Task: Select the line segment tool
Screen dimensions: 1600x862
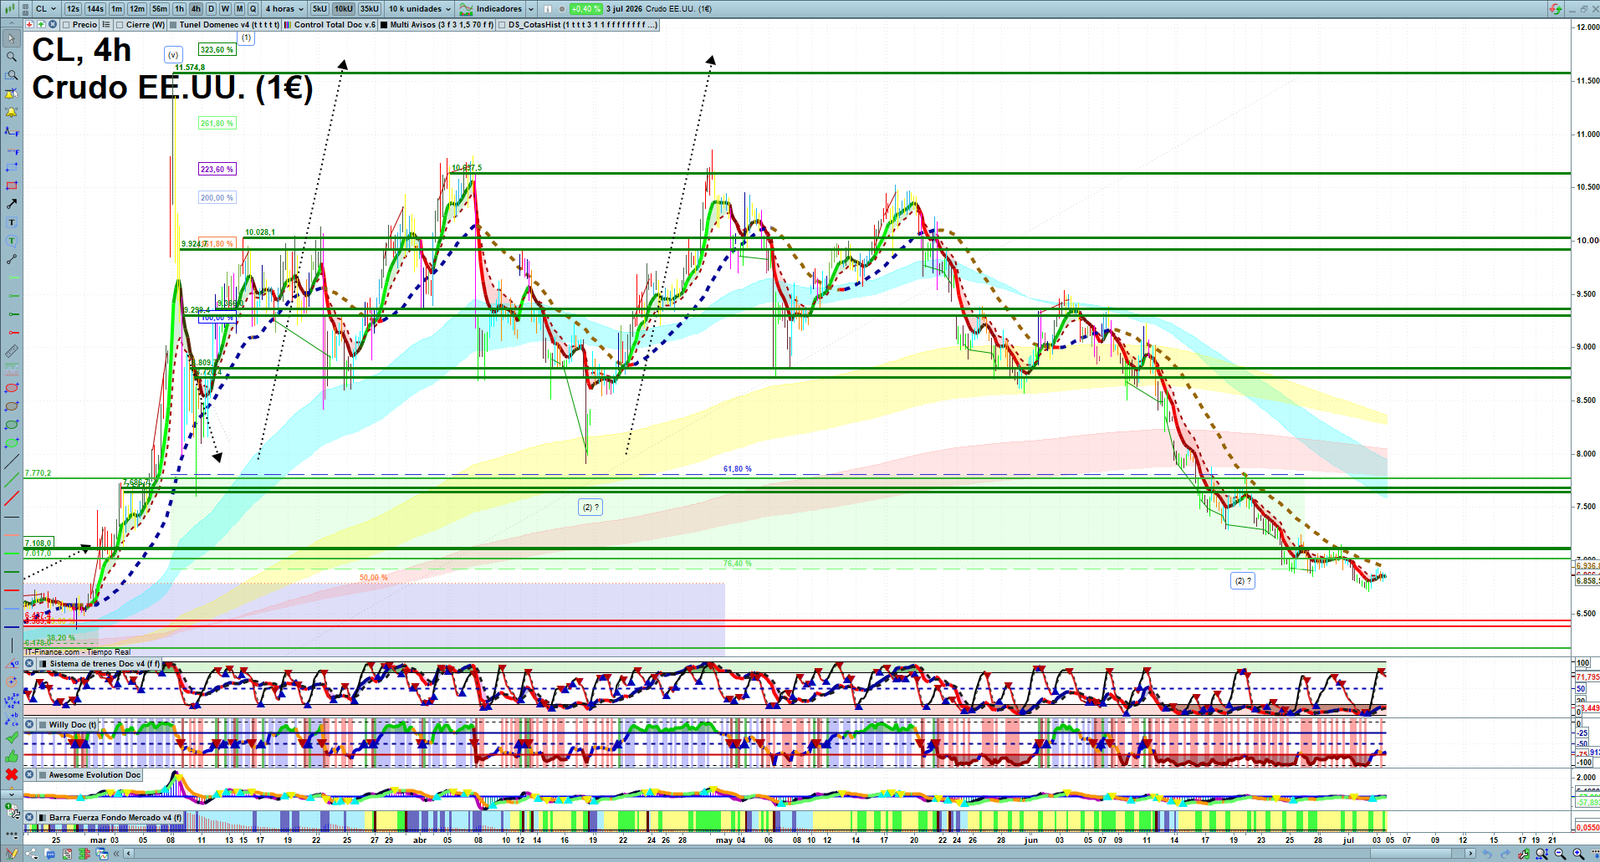Action: [x=11, y=259]
